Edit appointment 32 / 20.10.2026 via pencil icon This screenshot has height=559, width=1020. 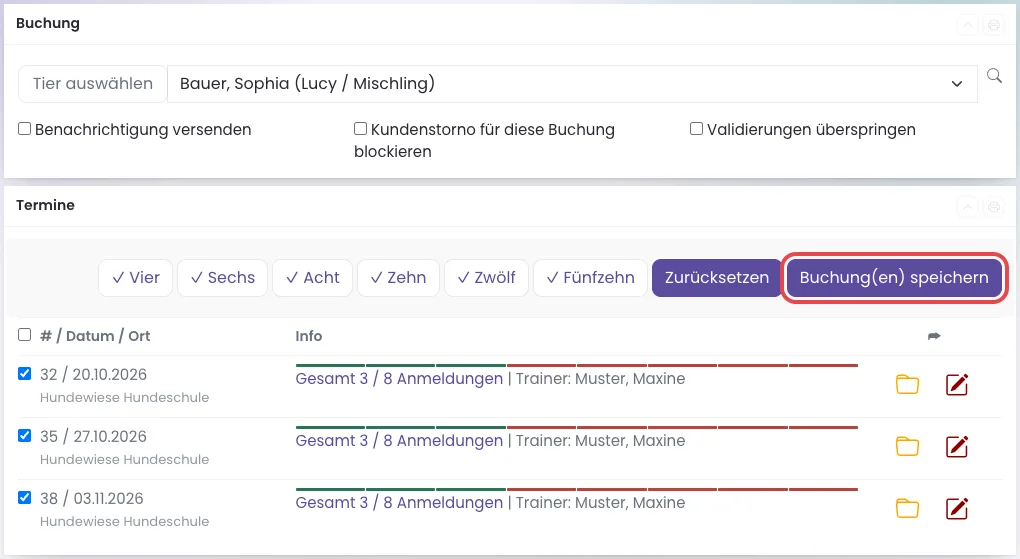coord(957,385)
